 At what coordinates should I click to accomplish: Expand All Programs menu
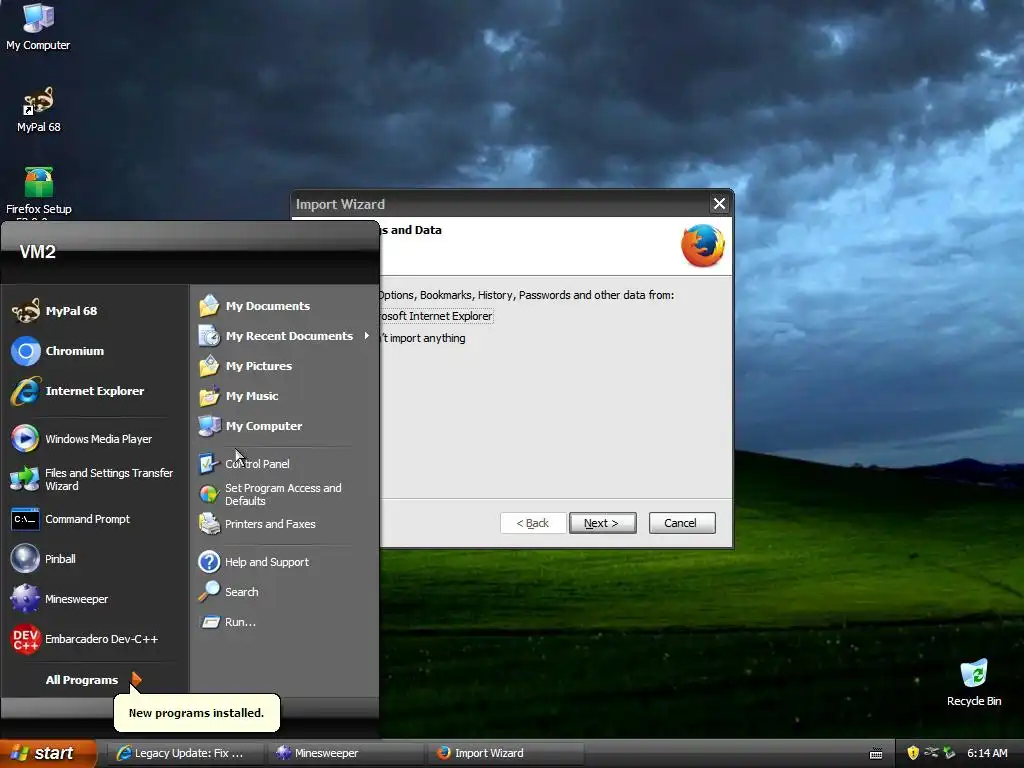93,680
